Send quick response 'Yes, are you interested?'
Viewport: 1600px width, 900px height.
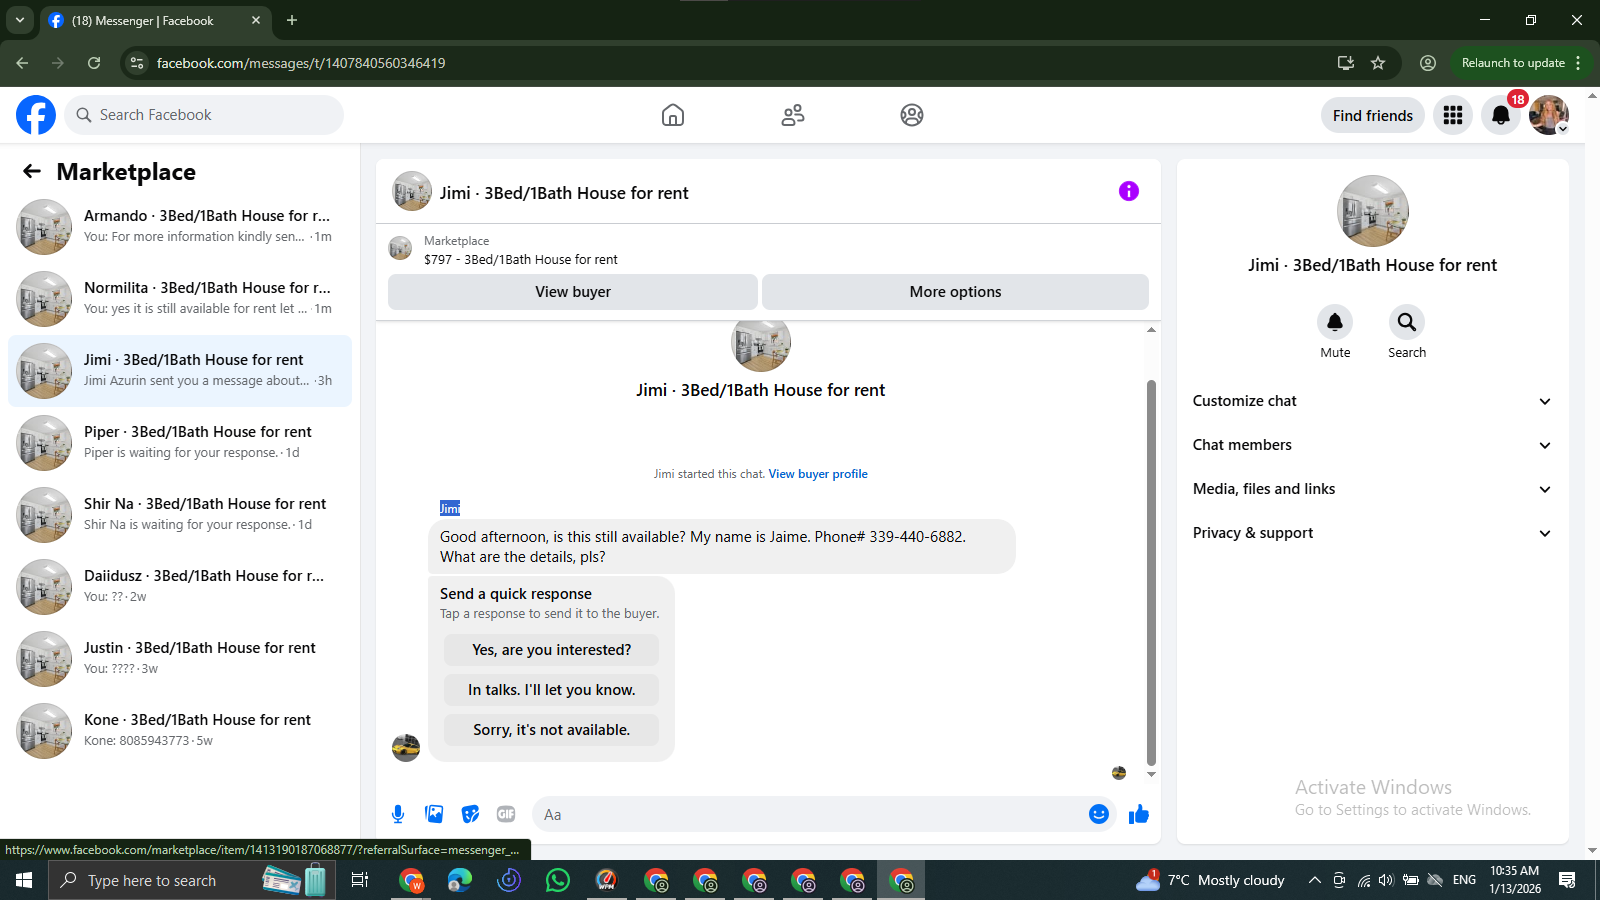pos(552,650)
